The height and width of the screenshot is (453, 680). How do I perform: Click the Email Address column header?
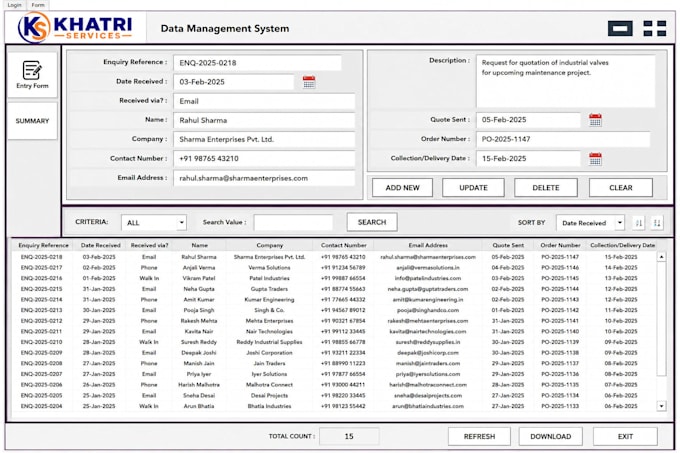(428, 245)
